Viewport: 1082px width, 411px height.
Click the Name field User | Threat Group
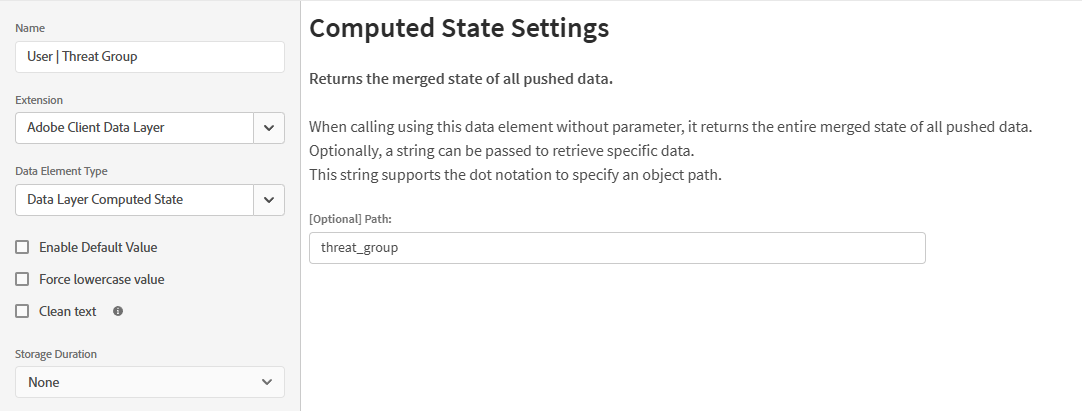click(x=150, y=57)
